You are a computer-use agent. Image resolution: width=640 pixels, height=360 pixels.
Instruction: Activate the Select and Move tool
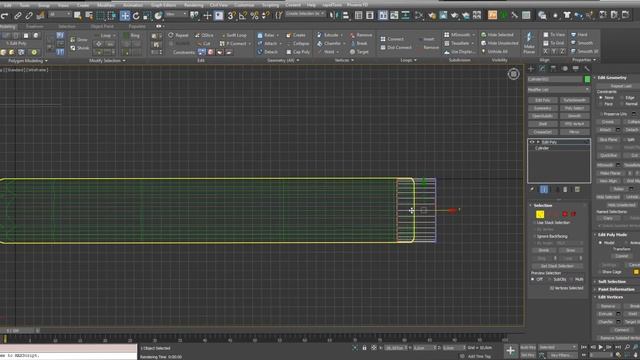pos(124,16)
